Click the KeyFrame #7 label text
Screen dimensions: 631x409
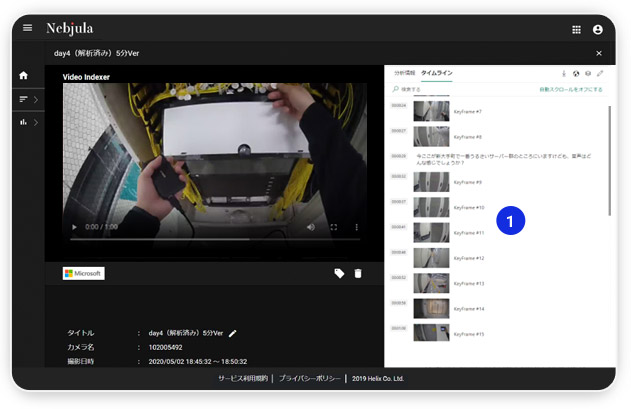468,112
